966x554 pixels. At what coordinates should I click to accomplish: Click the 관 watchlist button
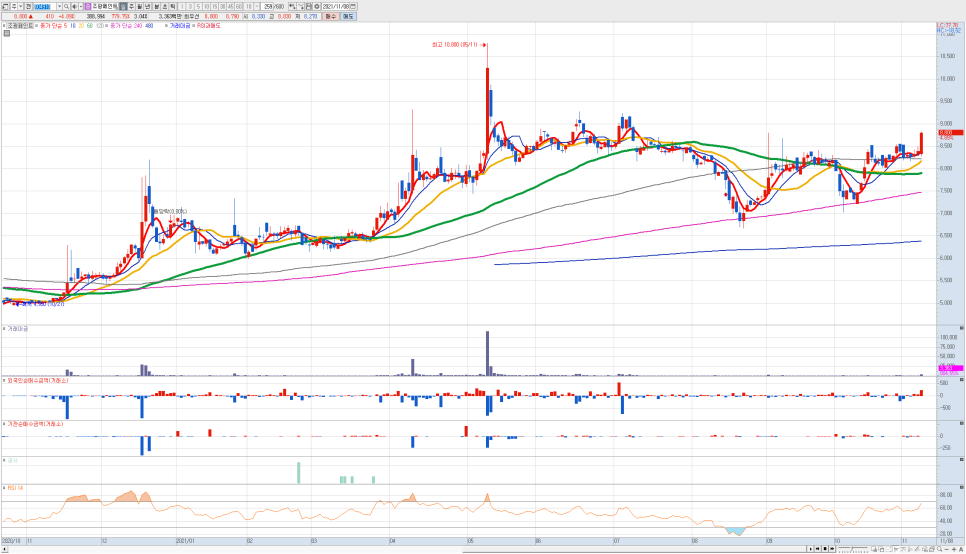(28, 6)
